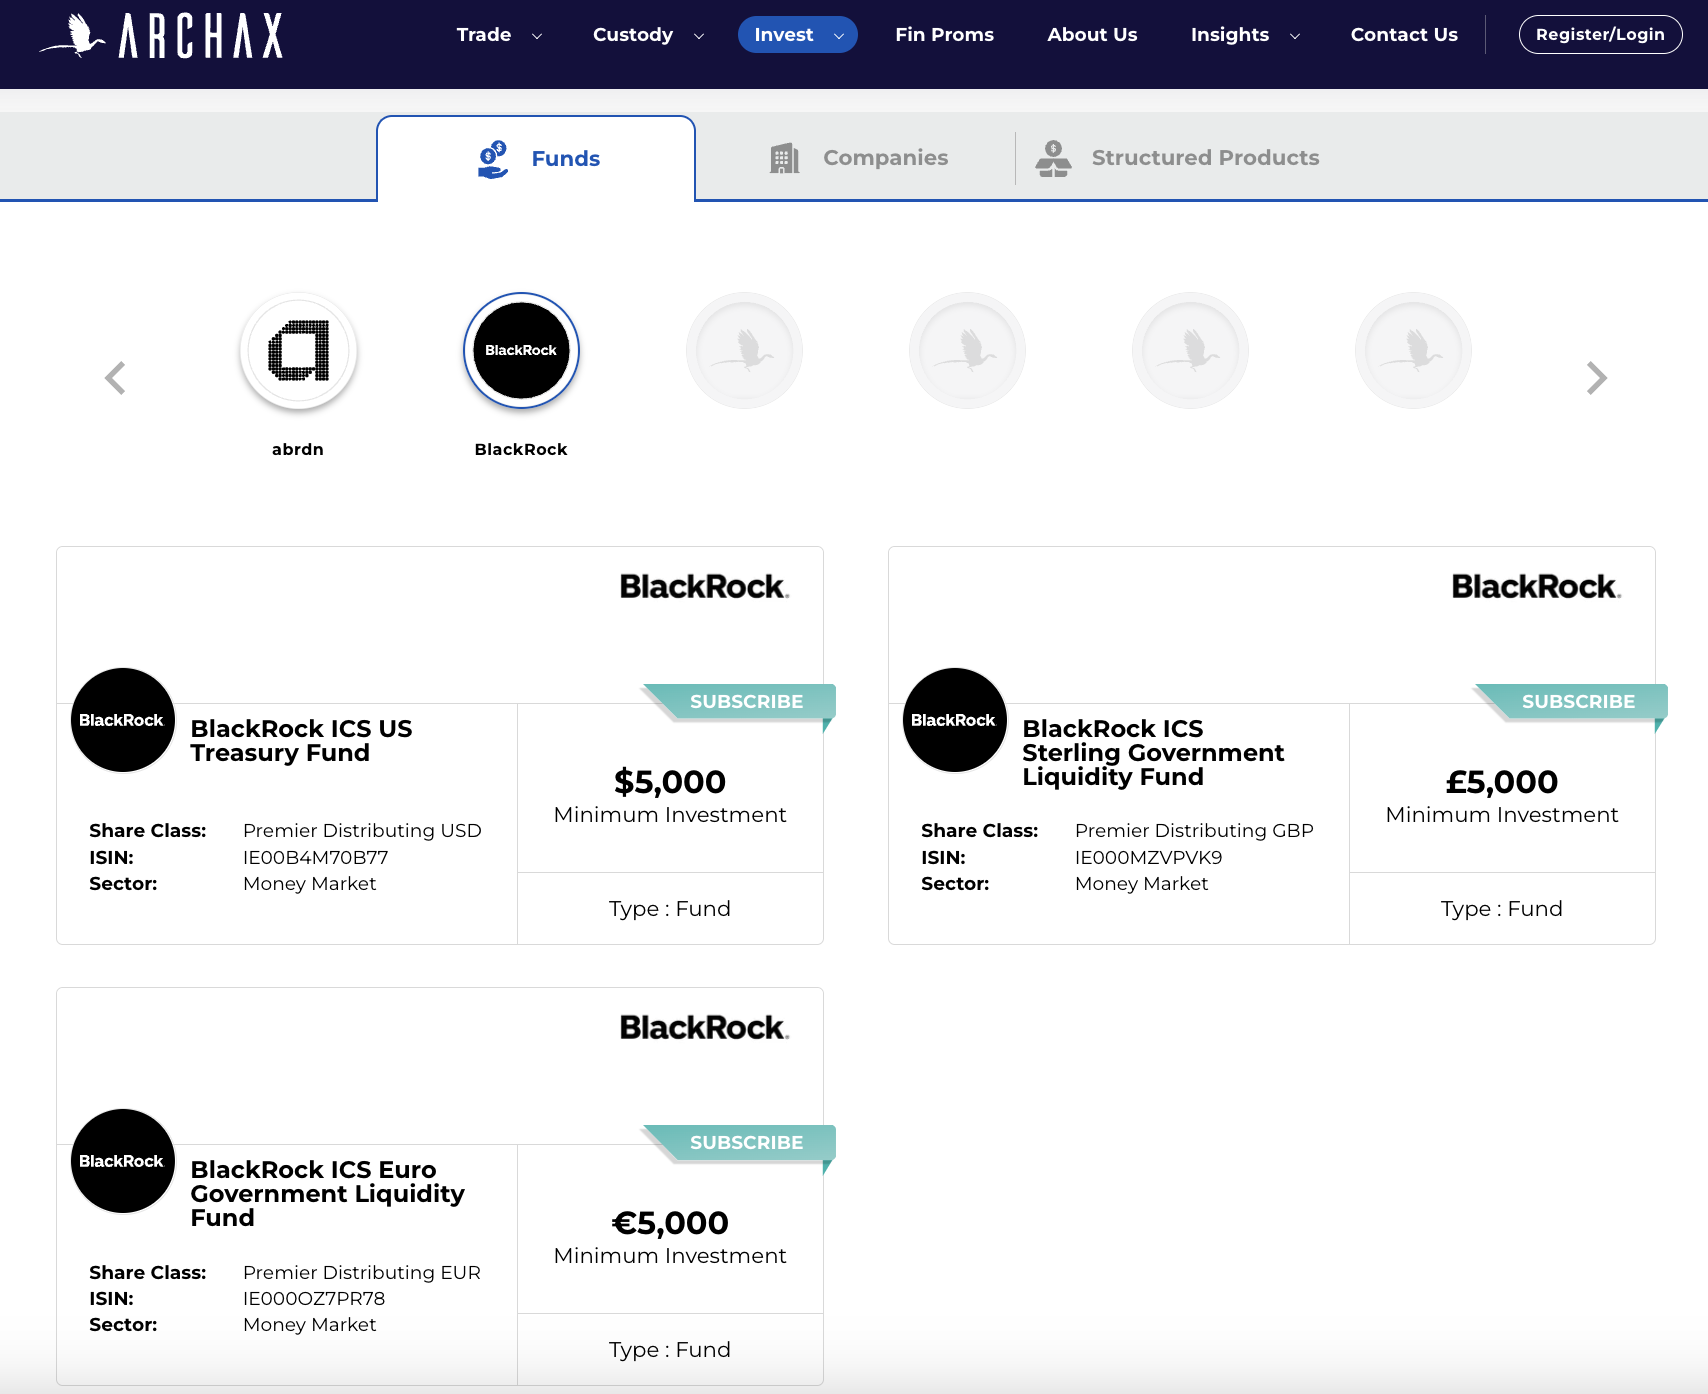Open BlackRock ICS Euro Government Liquidity Fund title
The height and width of the screenshot is (1394, 1708).
pos(327,1193)
